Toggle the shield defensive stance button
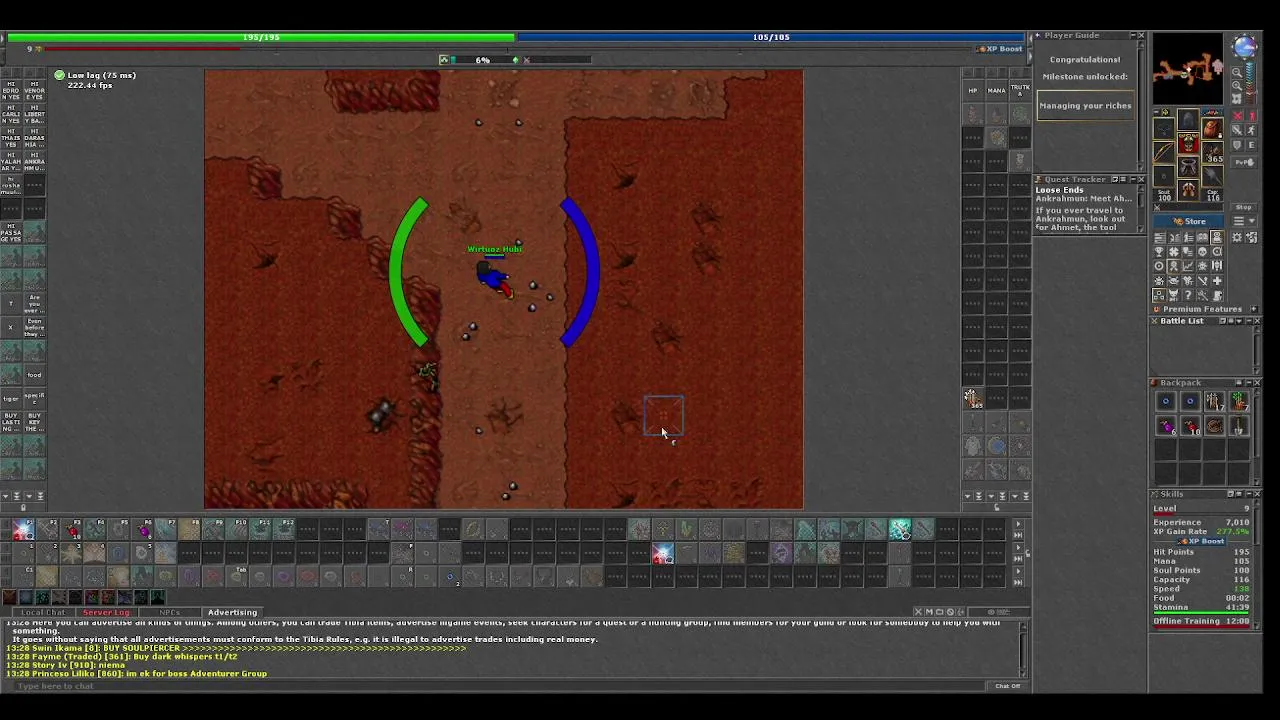The width and height of the screenshot is (1280, 720). coord(1237,145)
